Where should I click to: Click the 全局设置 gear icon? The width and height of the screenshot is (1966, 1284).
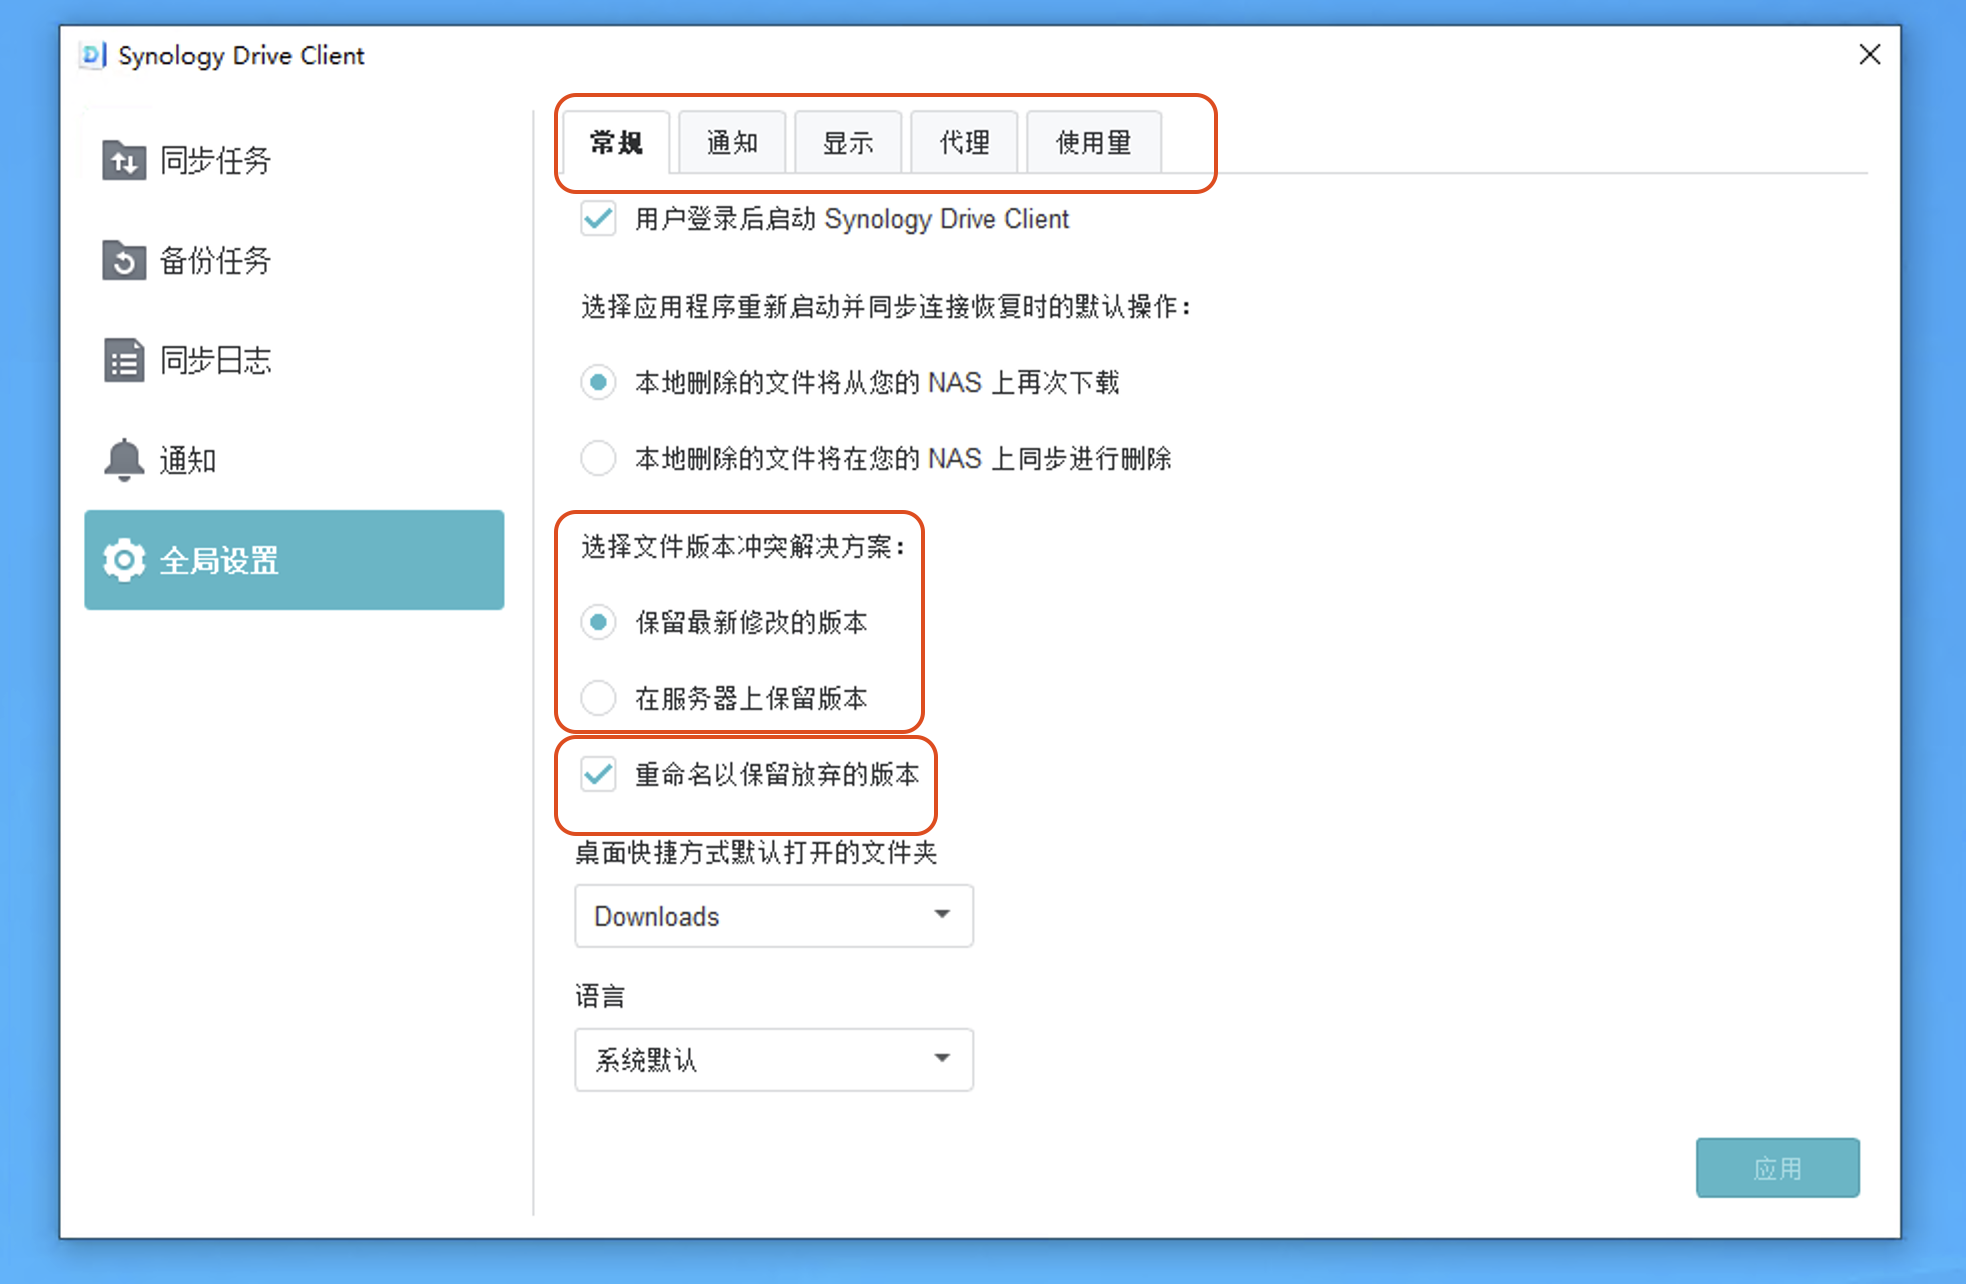[x=124, y=560]
